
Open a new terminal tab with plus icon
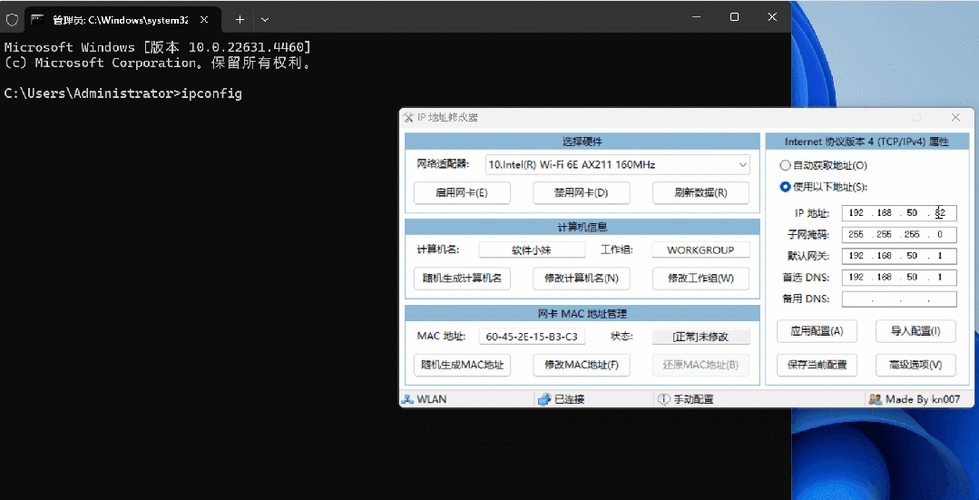[240, 19]
